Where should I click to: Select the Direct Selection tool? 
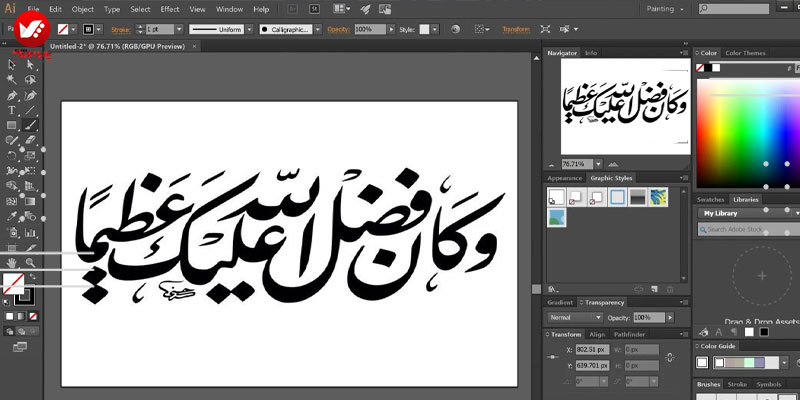coord(30,64)
